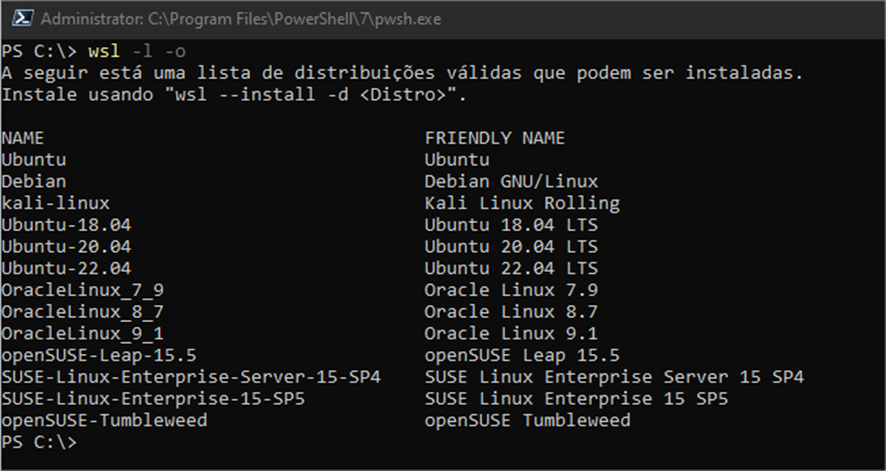Image resolution: width=886 pixels, height=471 pixels.
Task: Click the NAME column header
Action: coord(23,138)
